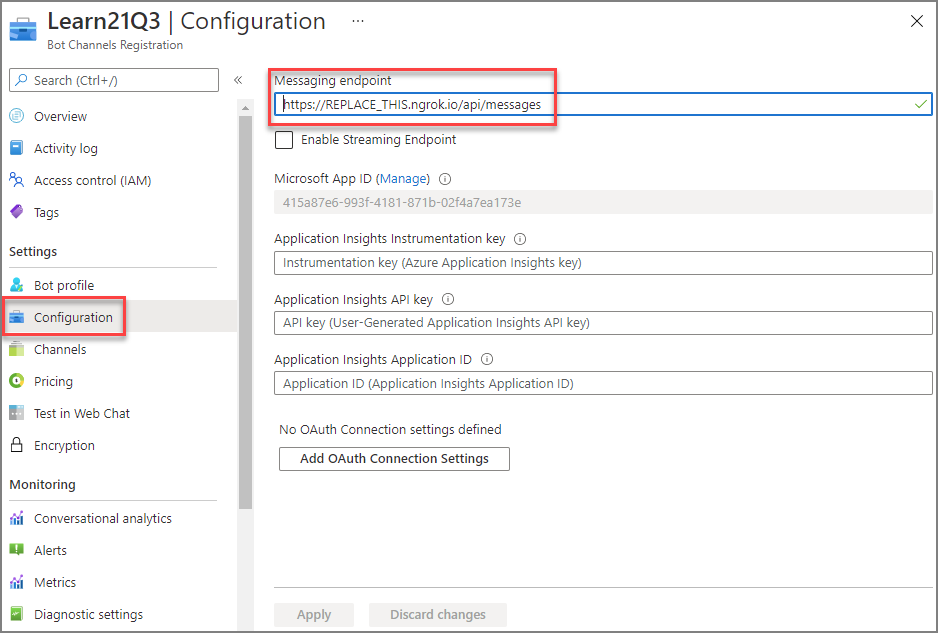Click the Messaging endpoint URL field
Screen dimensions: 938x633
[x=603, y=104]
